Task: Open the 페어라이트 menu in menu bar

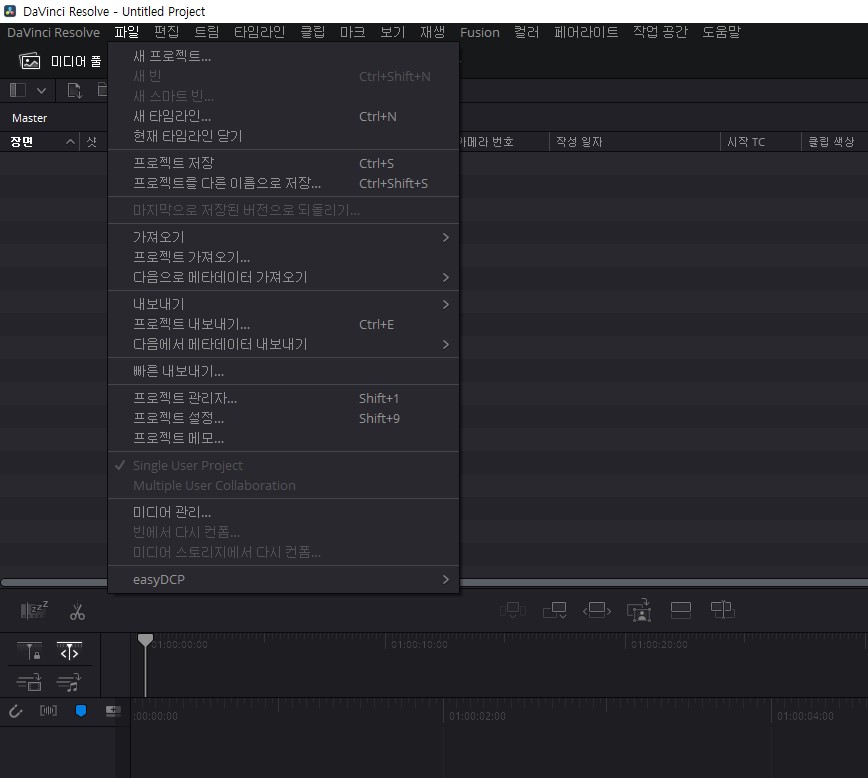Action: click(586, 32)
